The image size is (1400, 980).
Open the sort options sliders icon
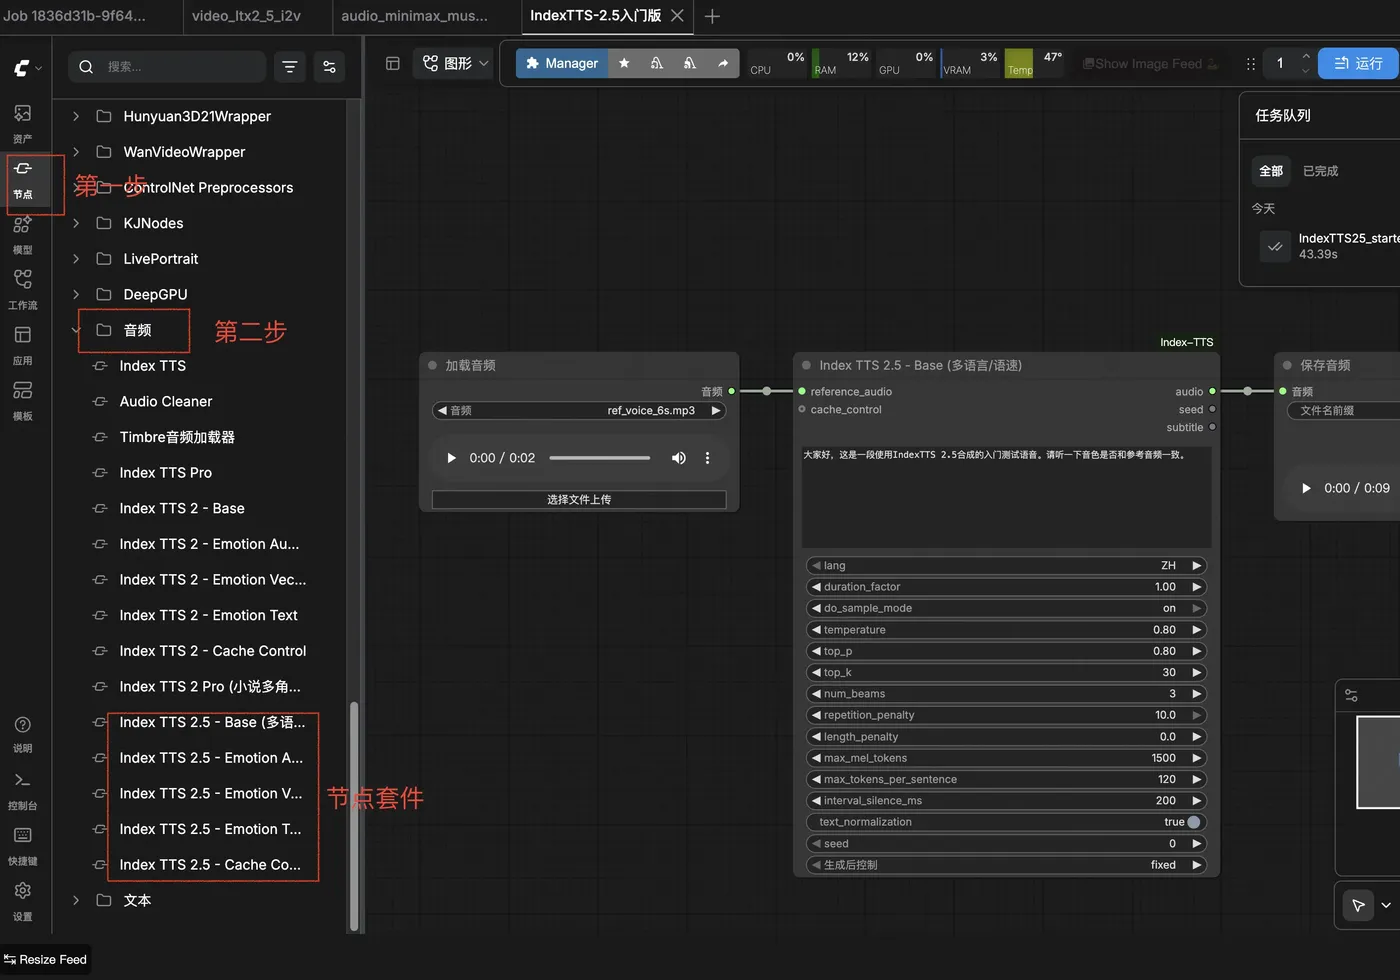pos(329,67)
